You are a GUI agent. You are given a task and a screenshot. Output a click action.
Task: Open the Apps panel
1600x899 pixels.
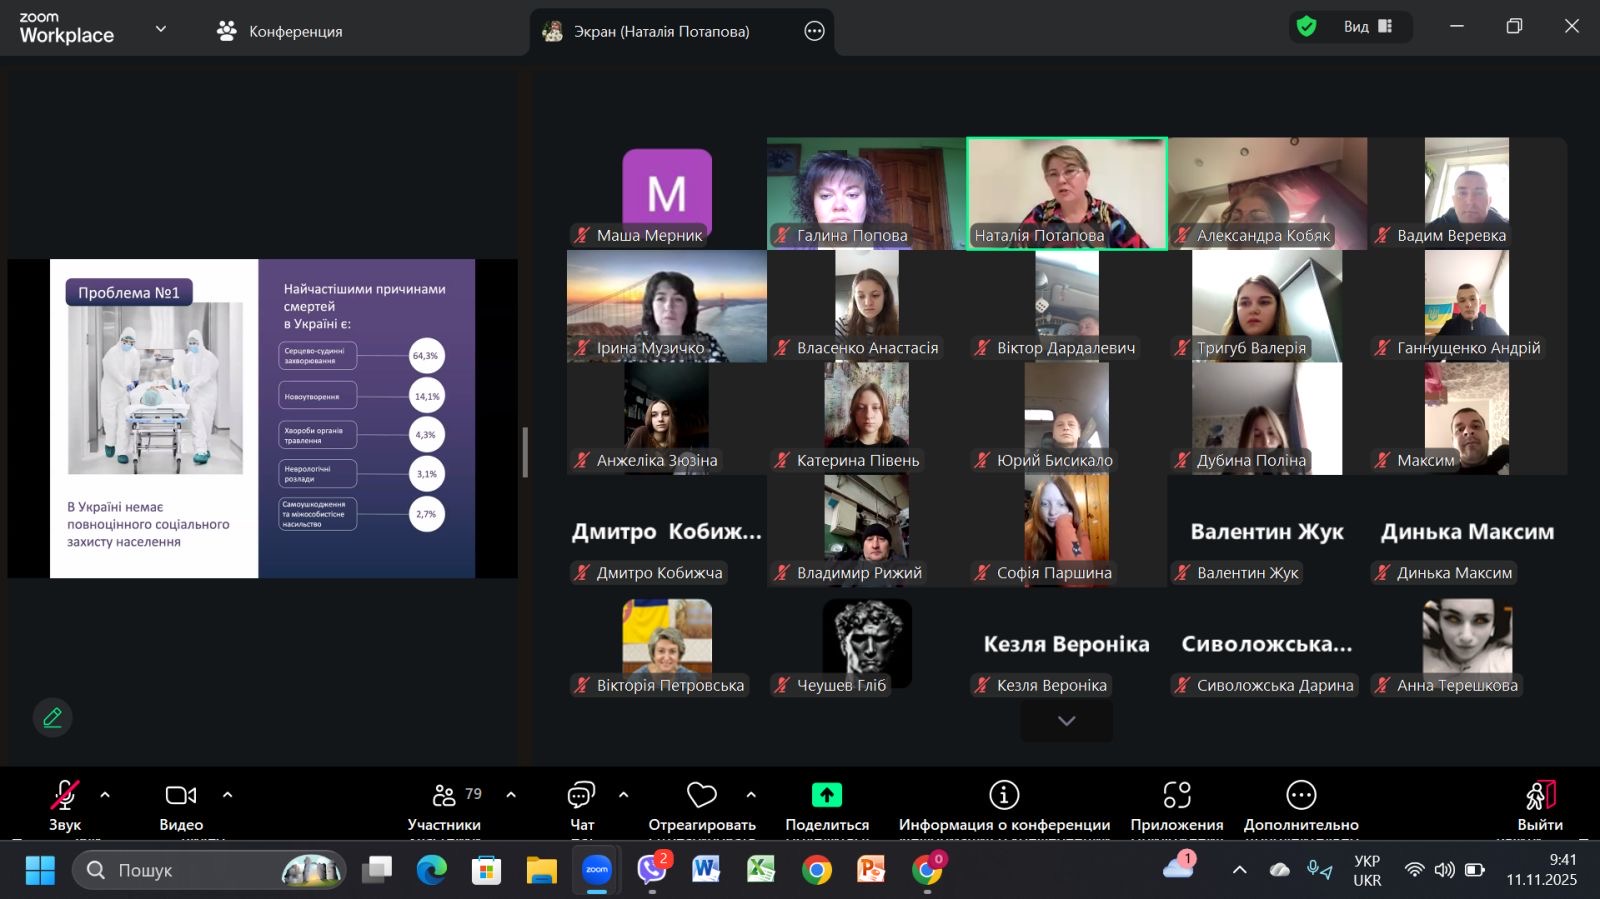(1176, 796)
